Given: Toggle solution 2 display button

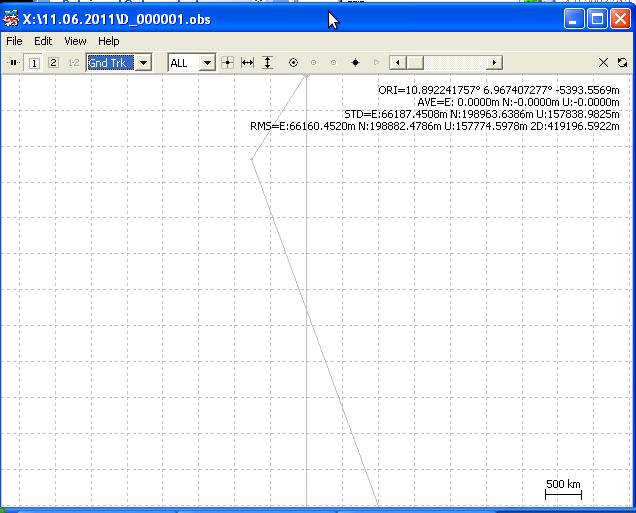Looking at the screenshot, I should pyautogui.click(x=53, y=63).
